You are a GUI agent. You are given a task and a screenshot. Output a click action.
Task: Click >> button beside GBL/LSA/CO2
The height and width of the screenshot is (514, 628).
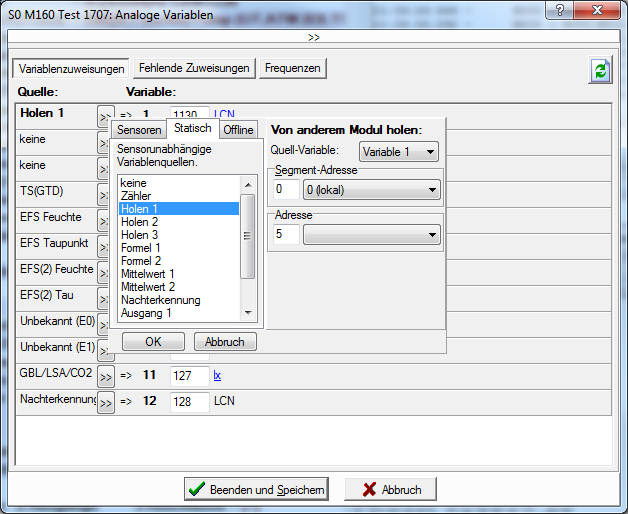105,377
